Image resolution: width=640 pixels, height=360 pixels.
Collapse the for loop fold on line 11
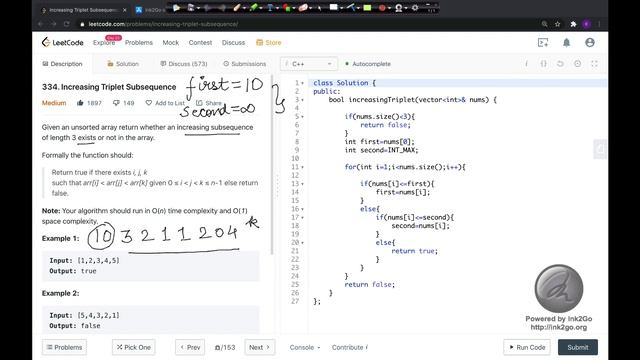[x=302, y=167]
